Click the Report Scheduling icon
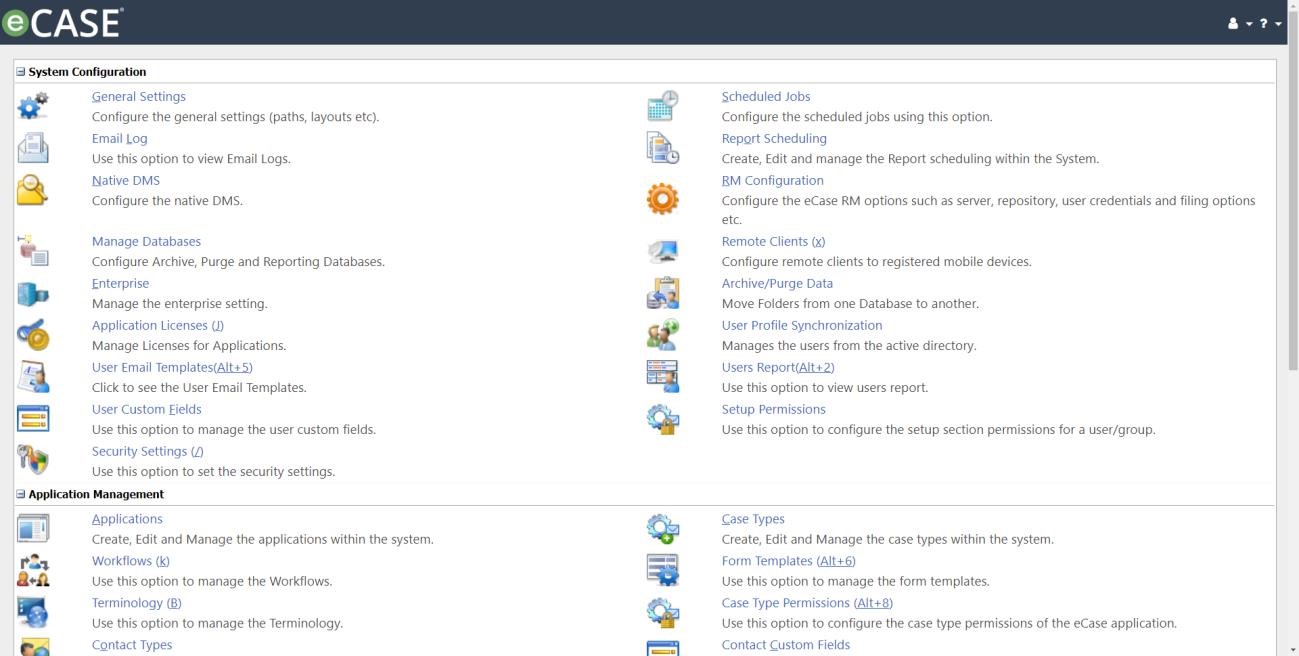Image resolution: width=1299 pixels, height=656 pixels. 663,148
